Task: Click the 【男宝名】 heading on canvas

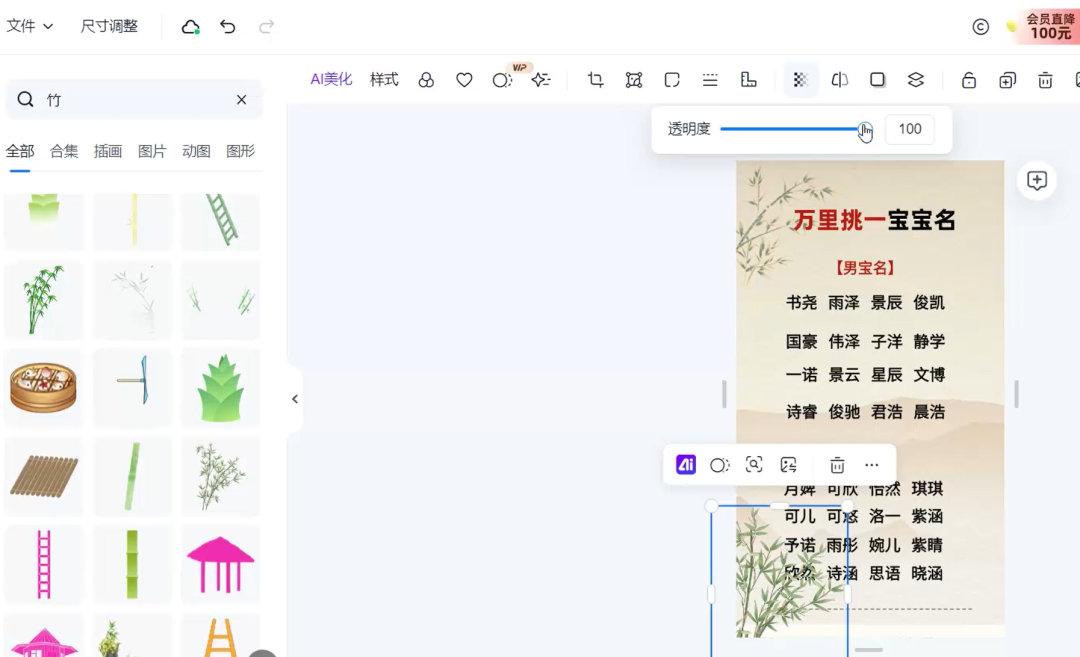Action: pyautogui.click(x=865, y=268)
